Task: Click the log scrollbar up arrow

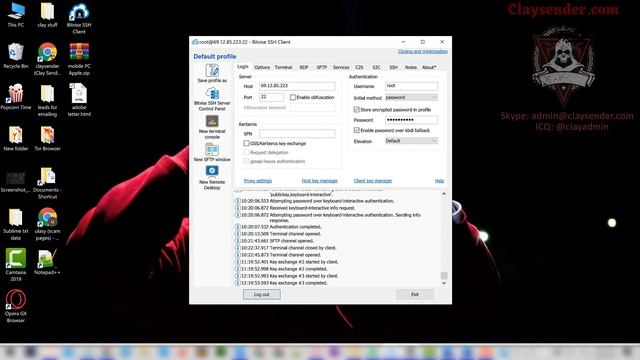Action: 444,194
